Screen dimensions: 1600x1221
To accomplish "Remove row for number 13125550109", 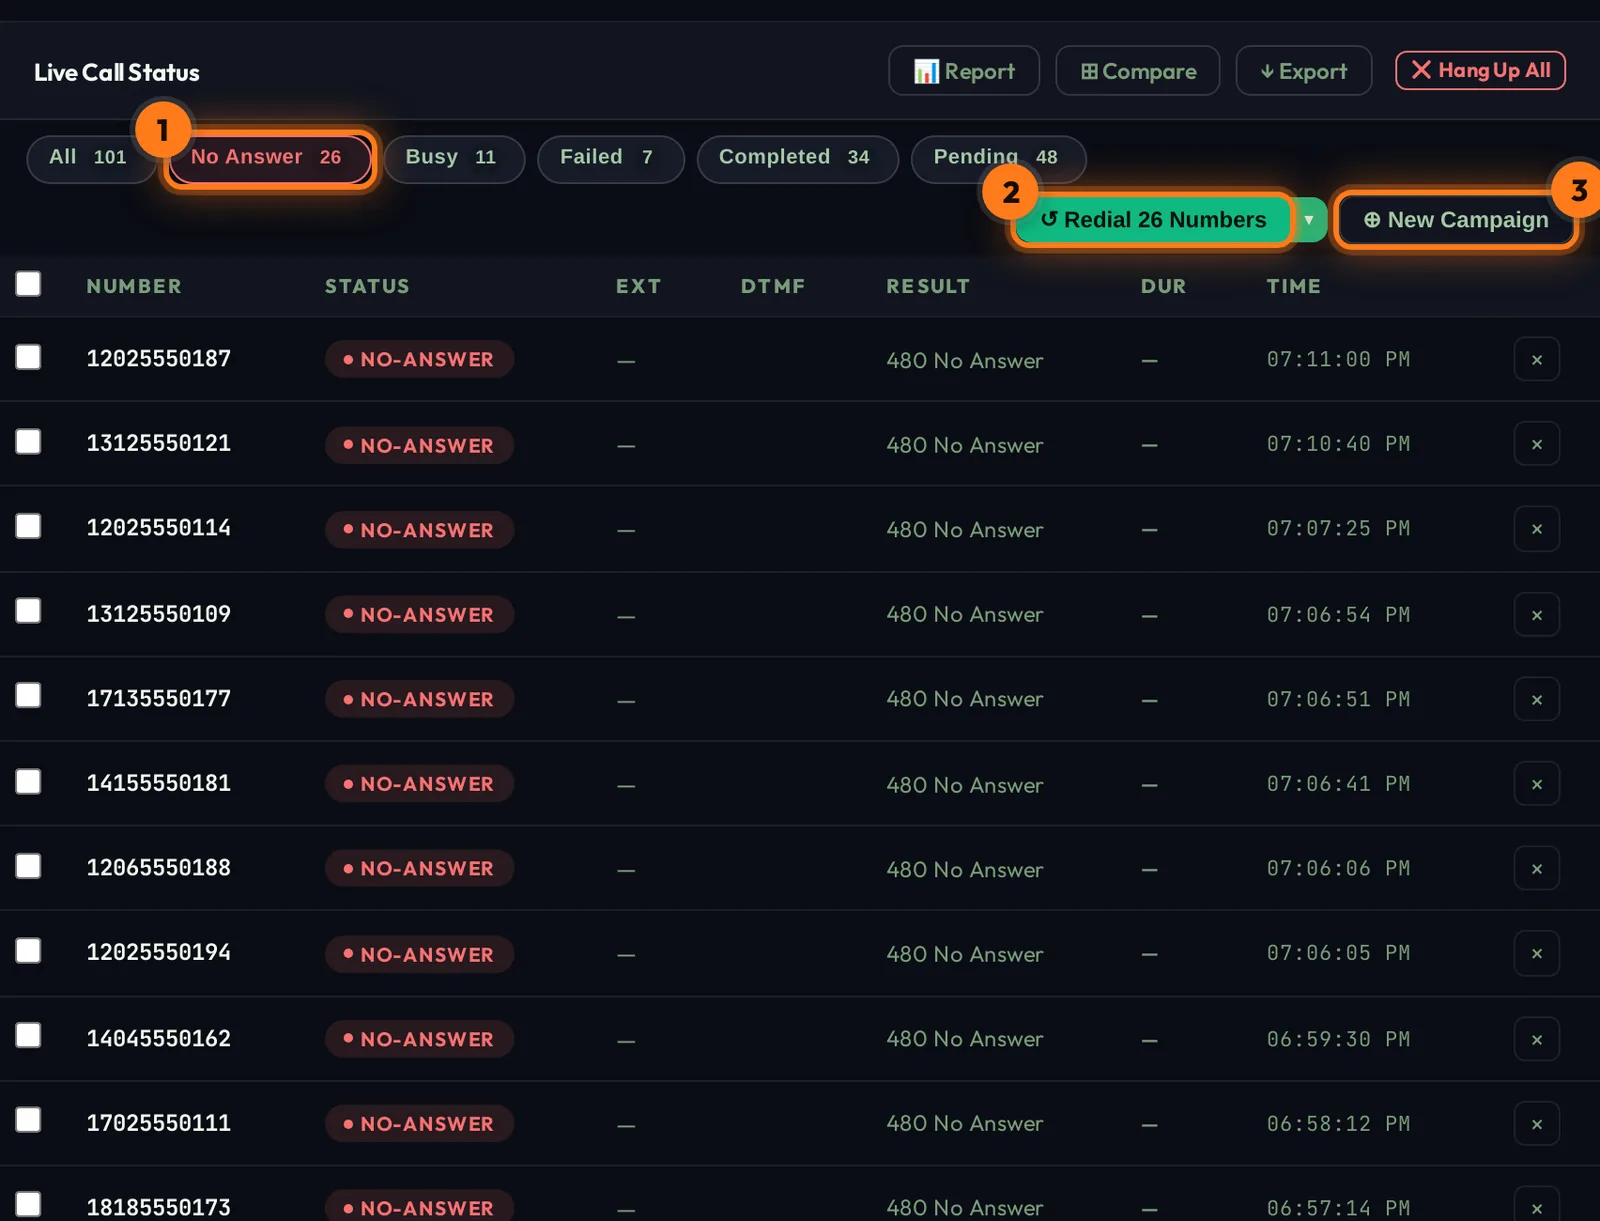I will (x=1537, y=615).
